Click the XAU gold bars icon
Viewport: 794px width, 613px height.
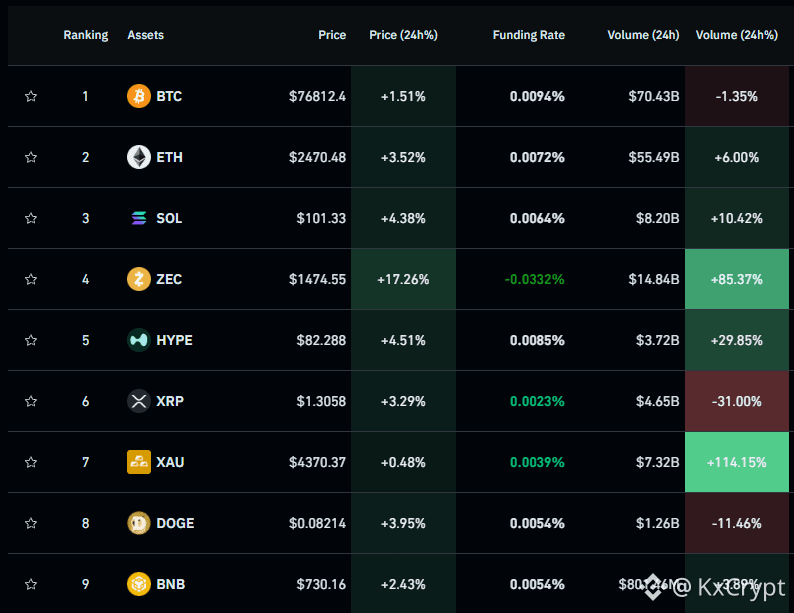(139, 462)
